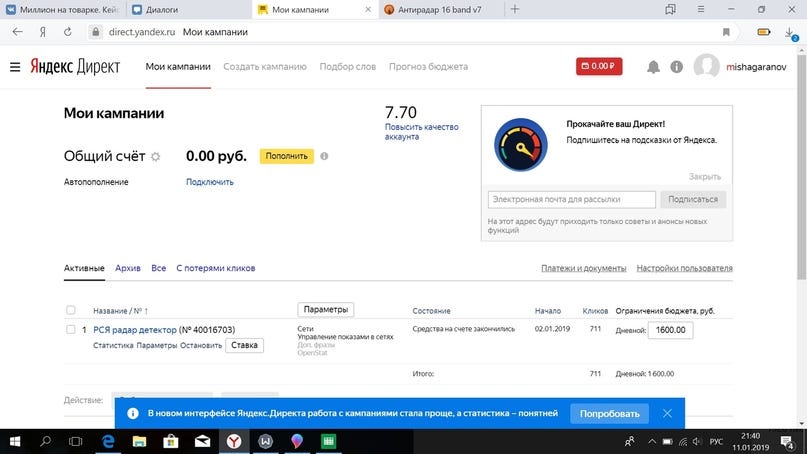Open browser collections icon in title bar

(x=670, y=9)
